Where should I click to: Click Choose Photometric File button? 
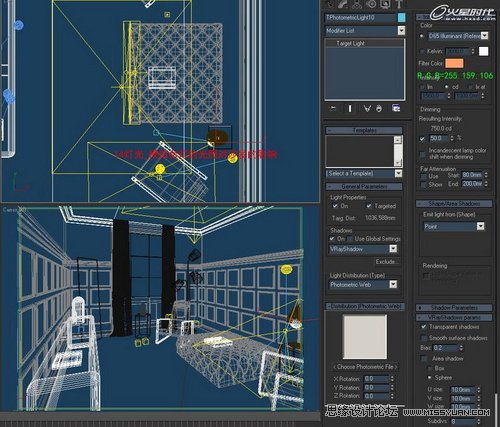coord(365,367)
